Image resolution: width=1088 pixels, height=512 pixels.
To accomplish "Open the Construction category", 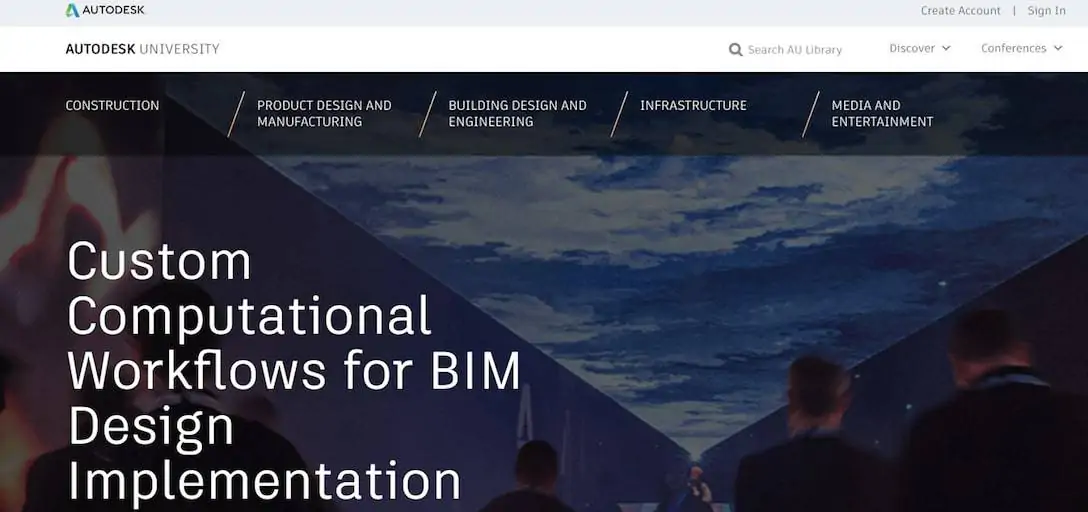I will pos(112,105).
